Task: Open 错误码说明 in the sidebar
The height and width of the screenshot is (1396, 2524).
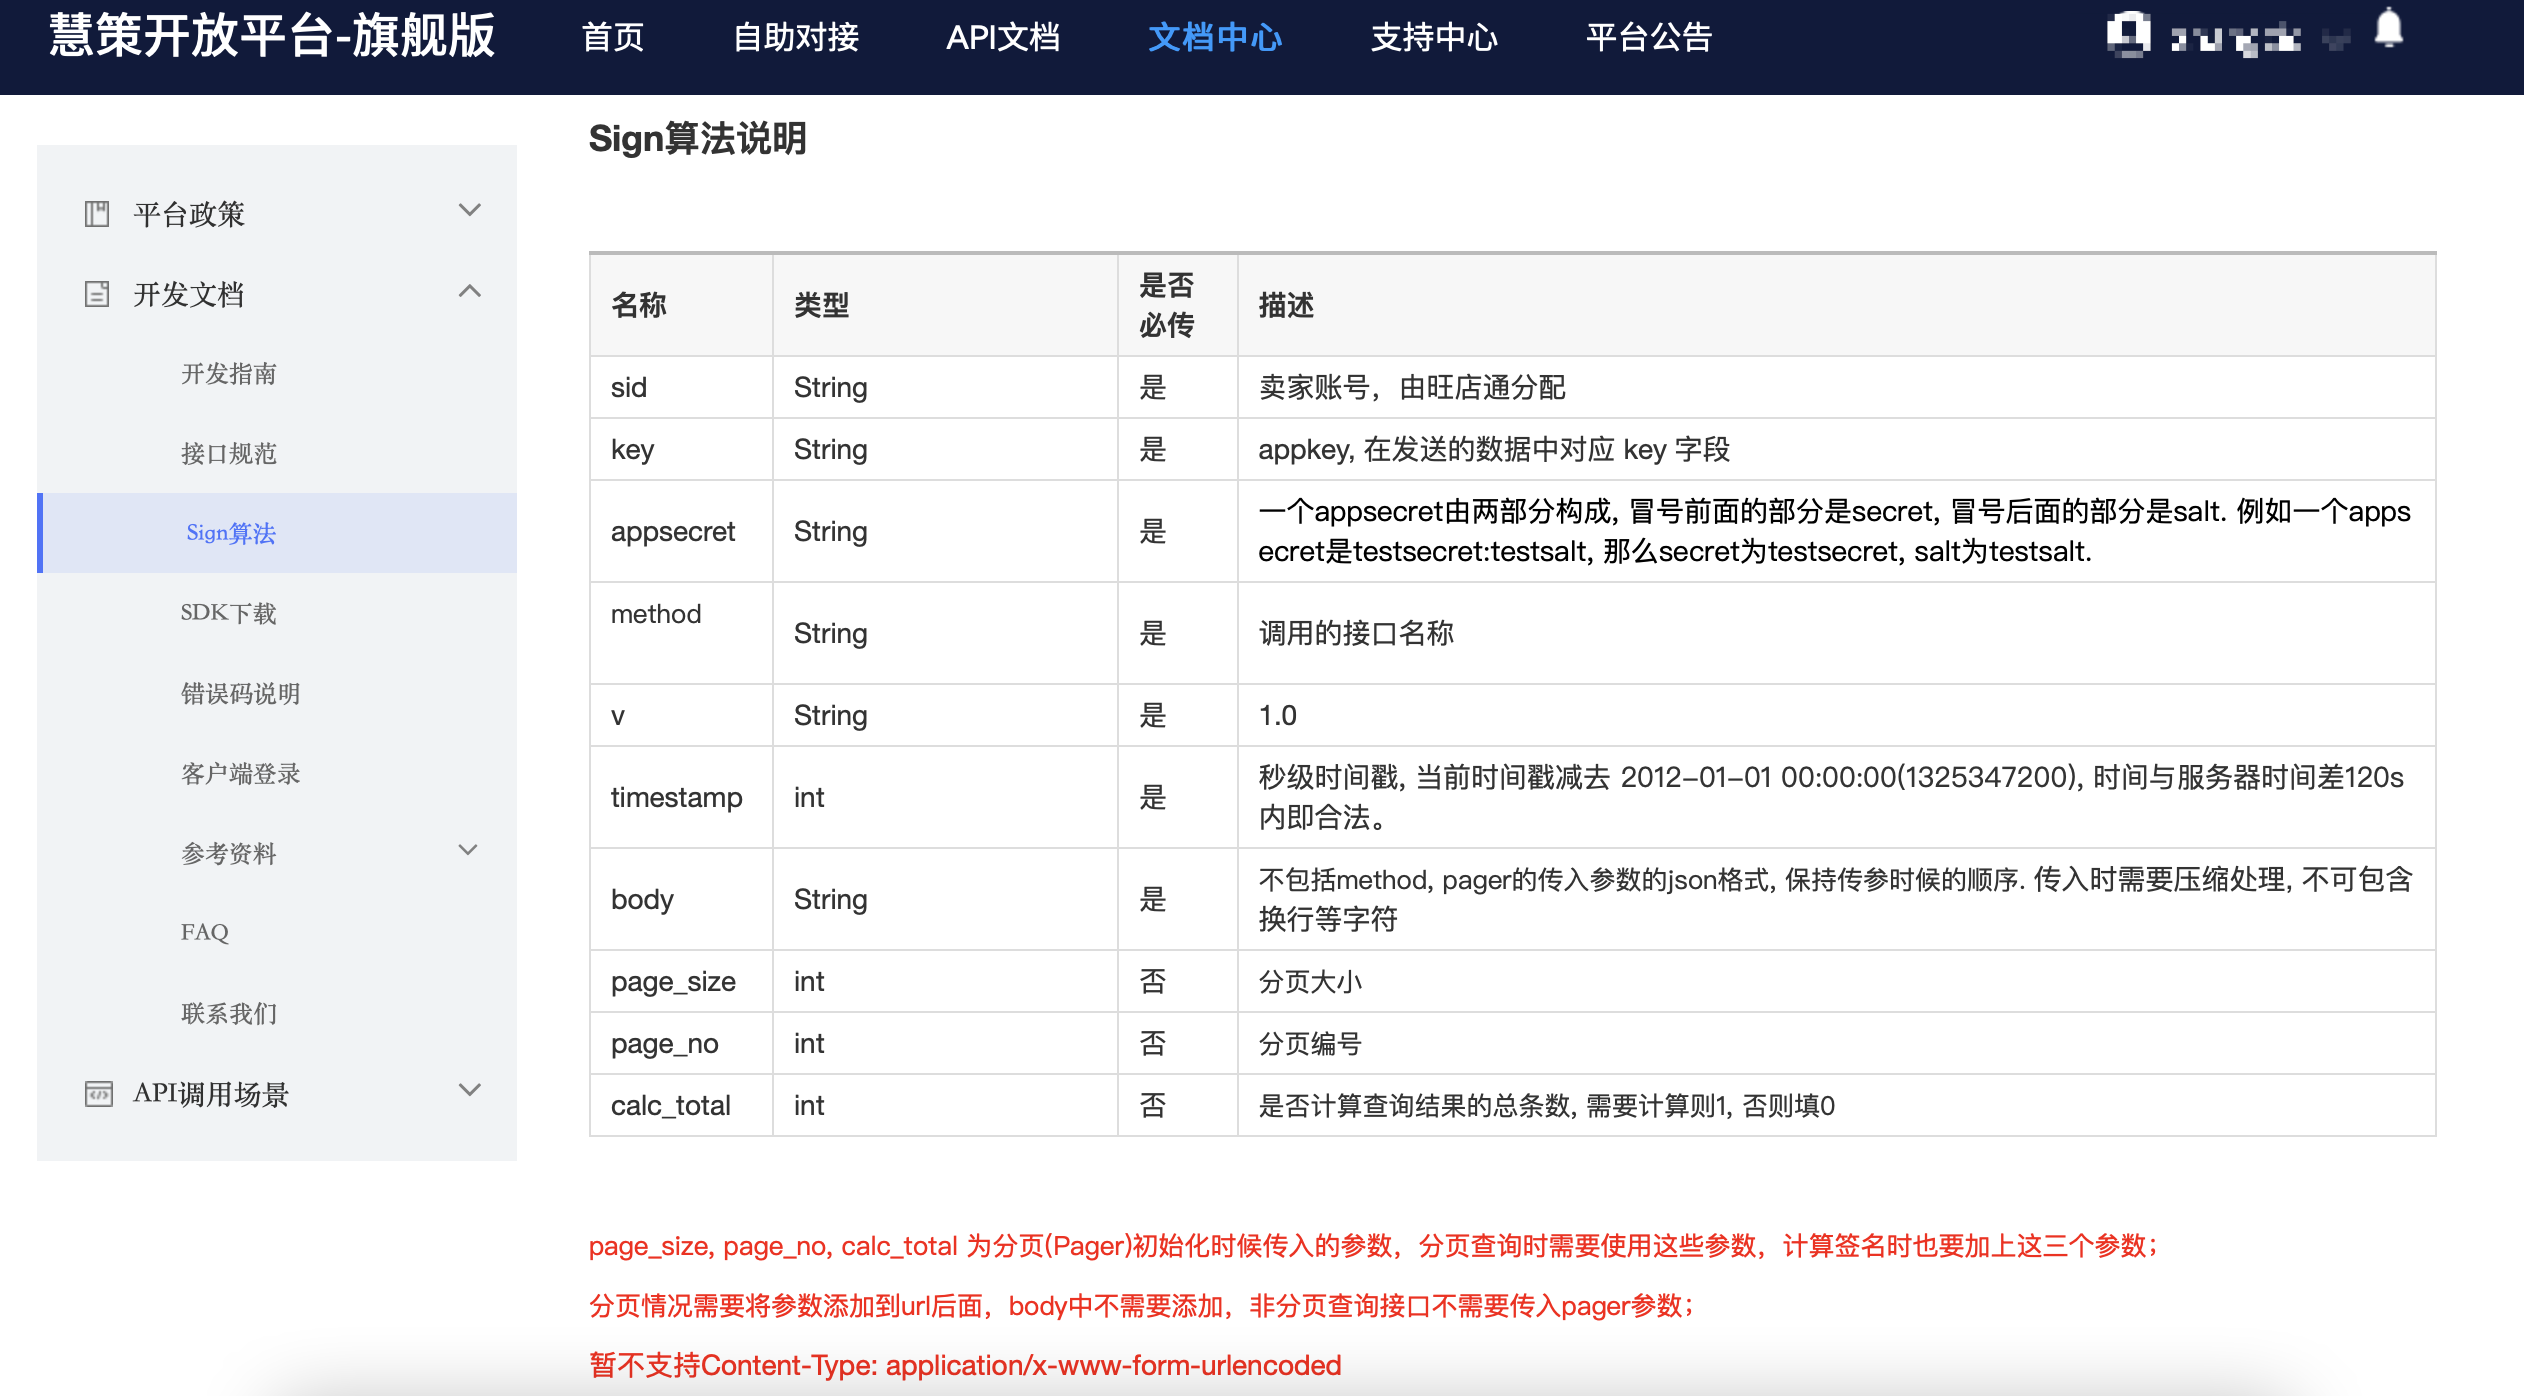Action: tap(241, 694)
